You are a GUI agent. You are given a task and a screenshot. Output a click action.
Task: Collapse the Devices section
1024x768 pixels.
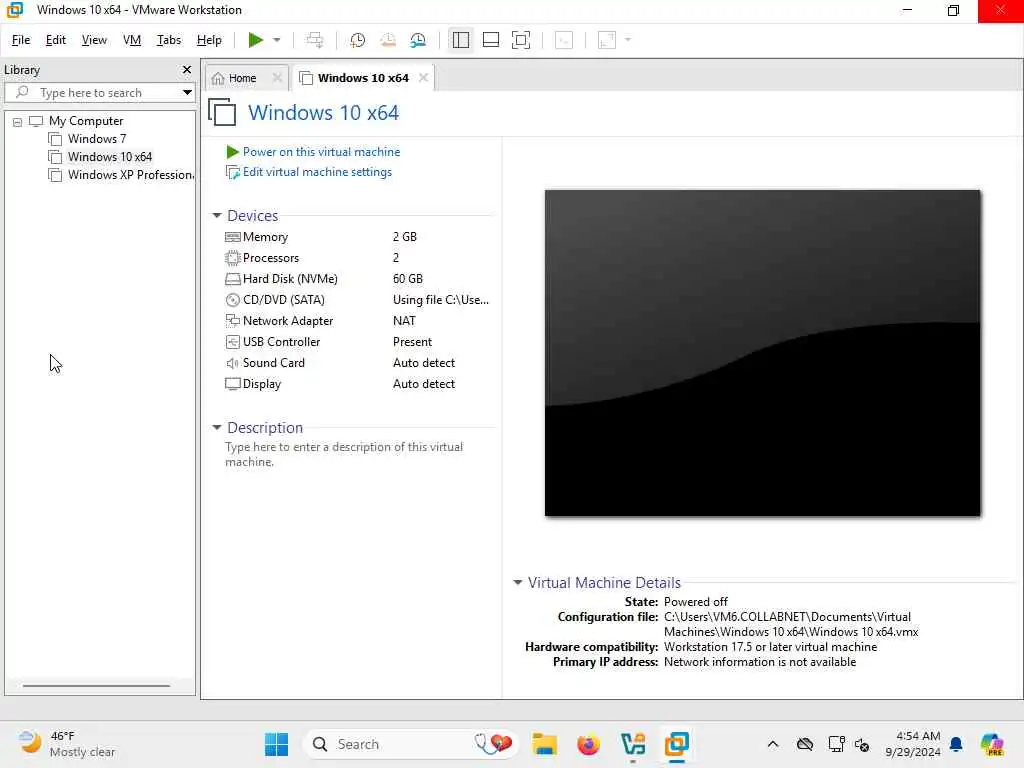(217, 216)
